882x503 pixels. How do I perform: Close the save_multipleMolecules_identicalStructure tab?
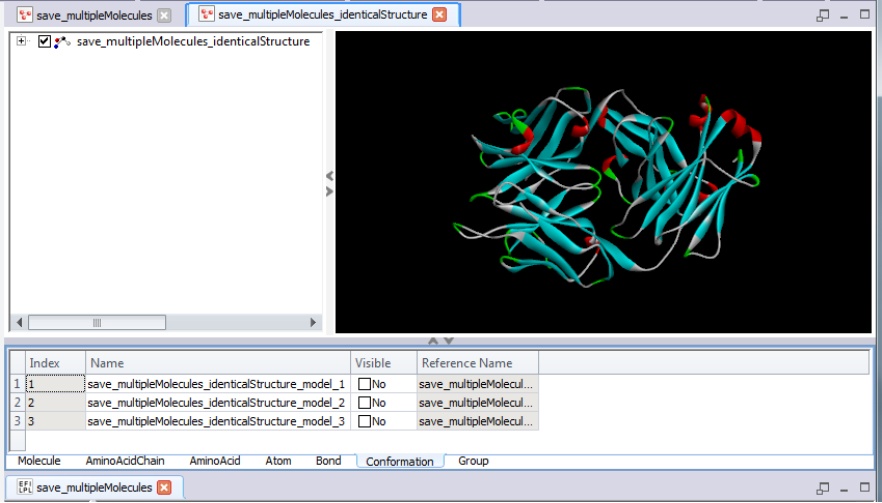[439, 15]
